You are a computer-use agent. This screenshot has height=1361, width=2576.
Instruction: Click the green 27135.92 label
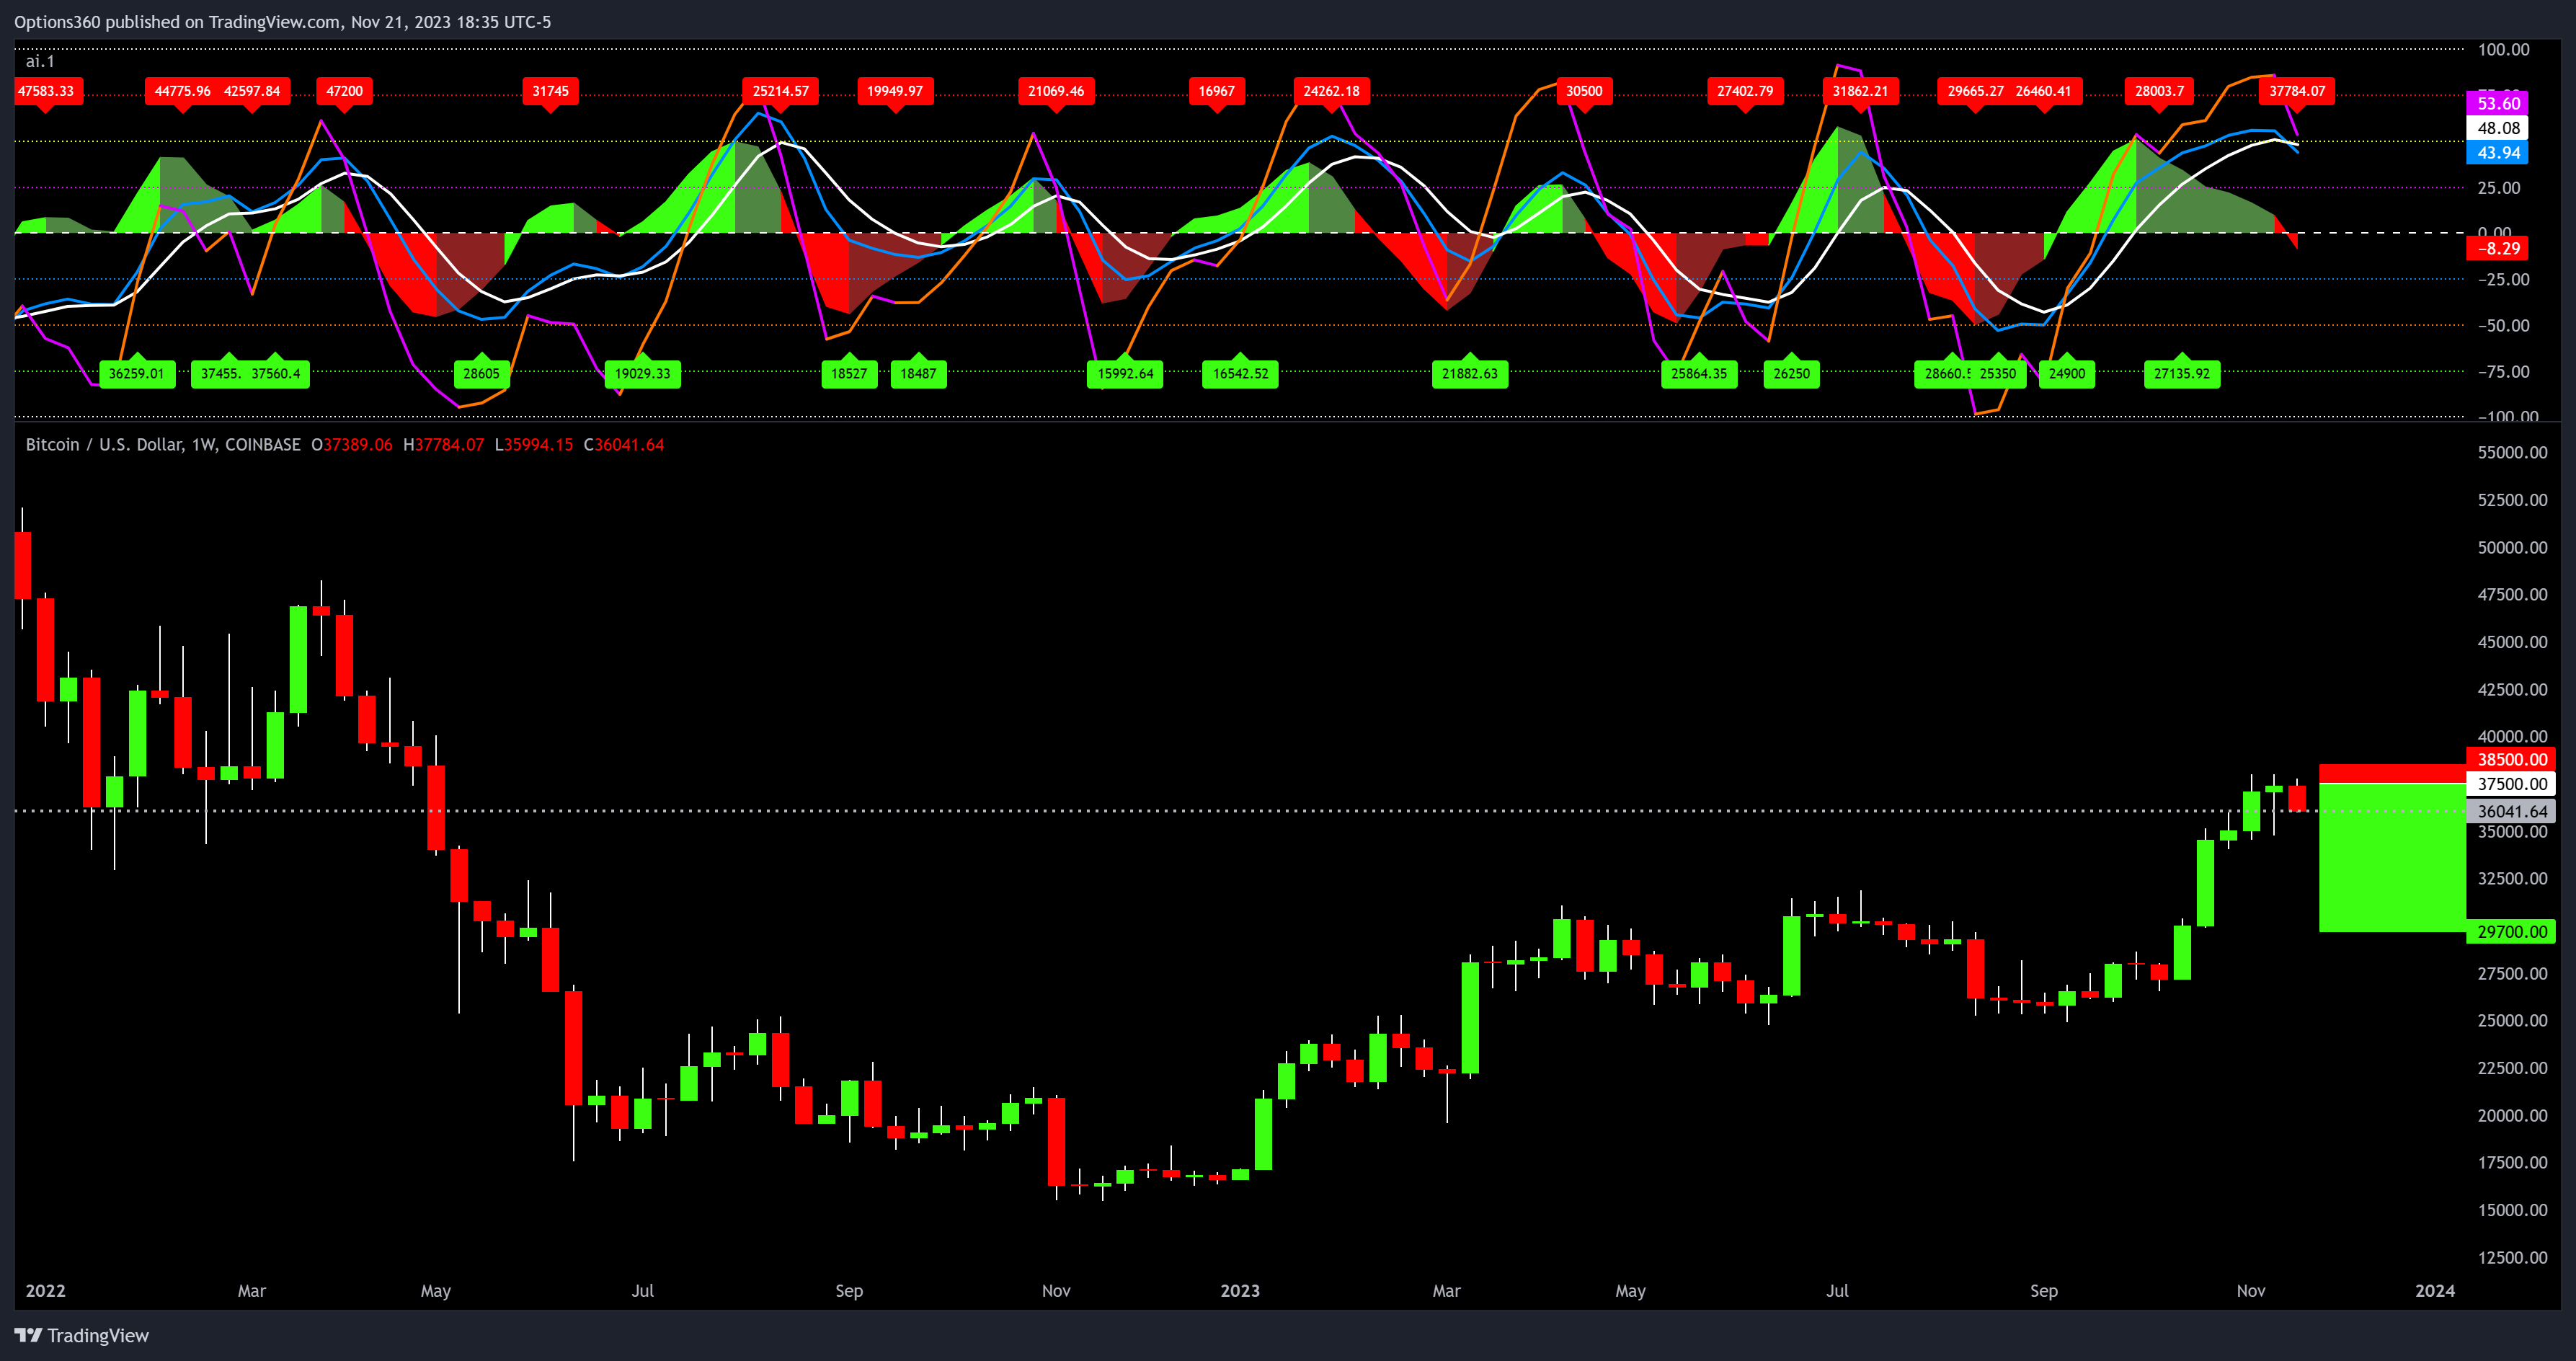coord(2182,374)
